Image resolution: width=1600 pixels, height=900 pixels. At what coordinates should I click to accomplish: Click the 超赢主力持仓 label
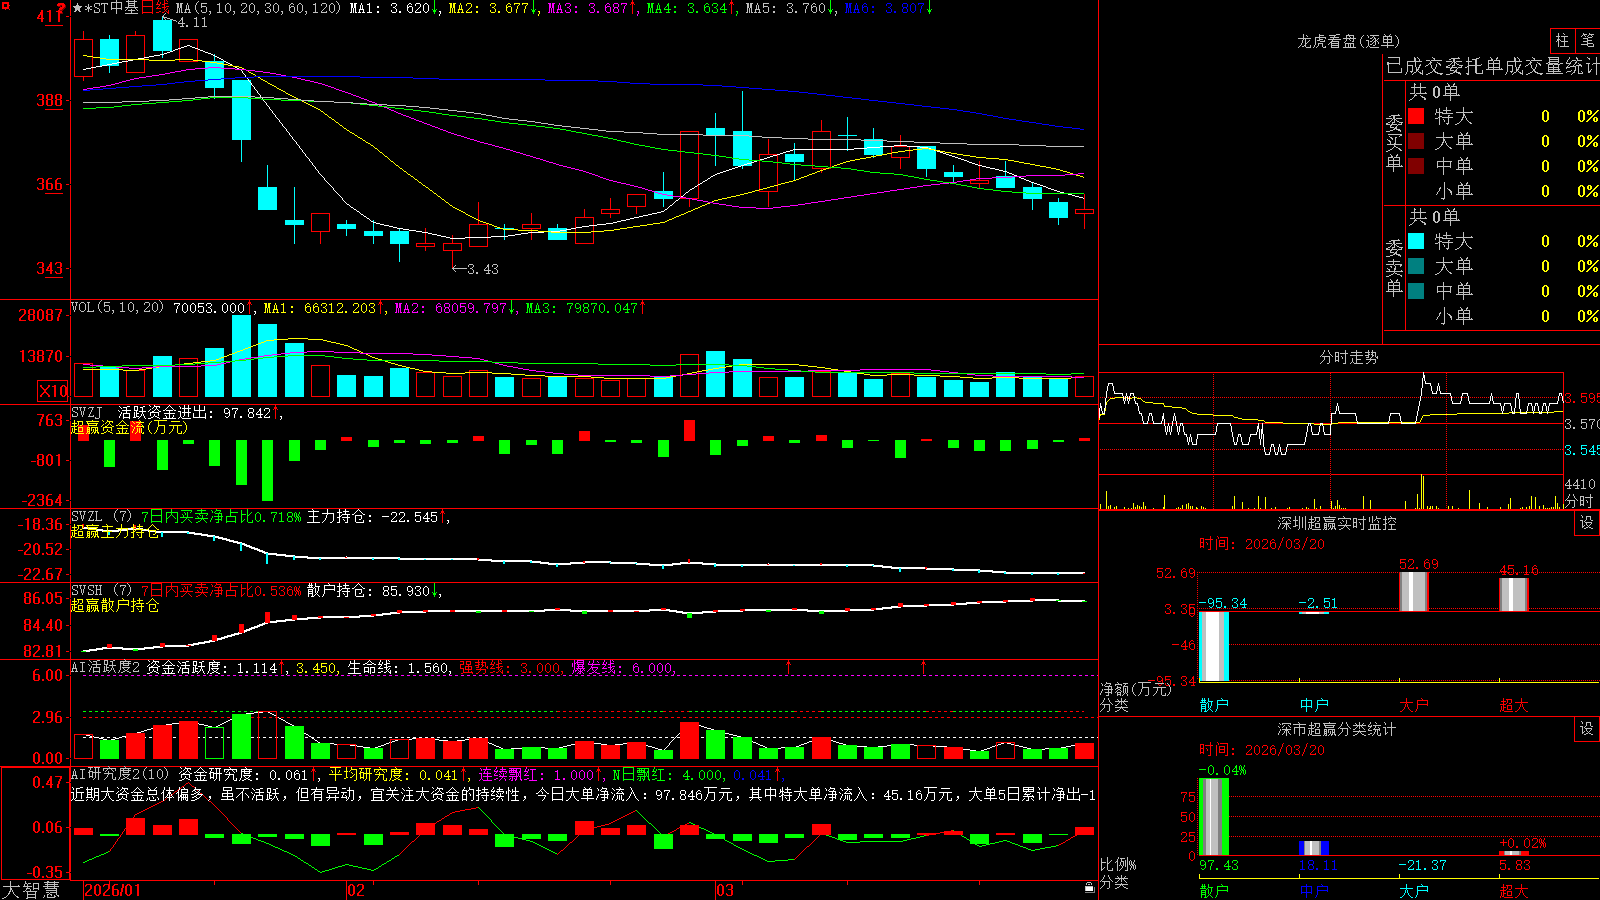coord(115,531)
